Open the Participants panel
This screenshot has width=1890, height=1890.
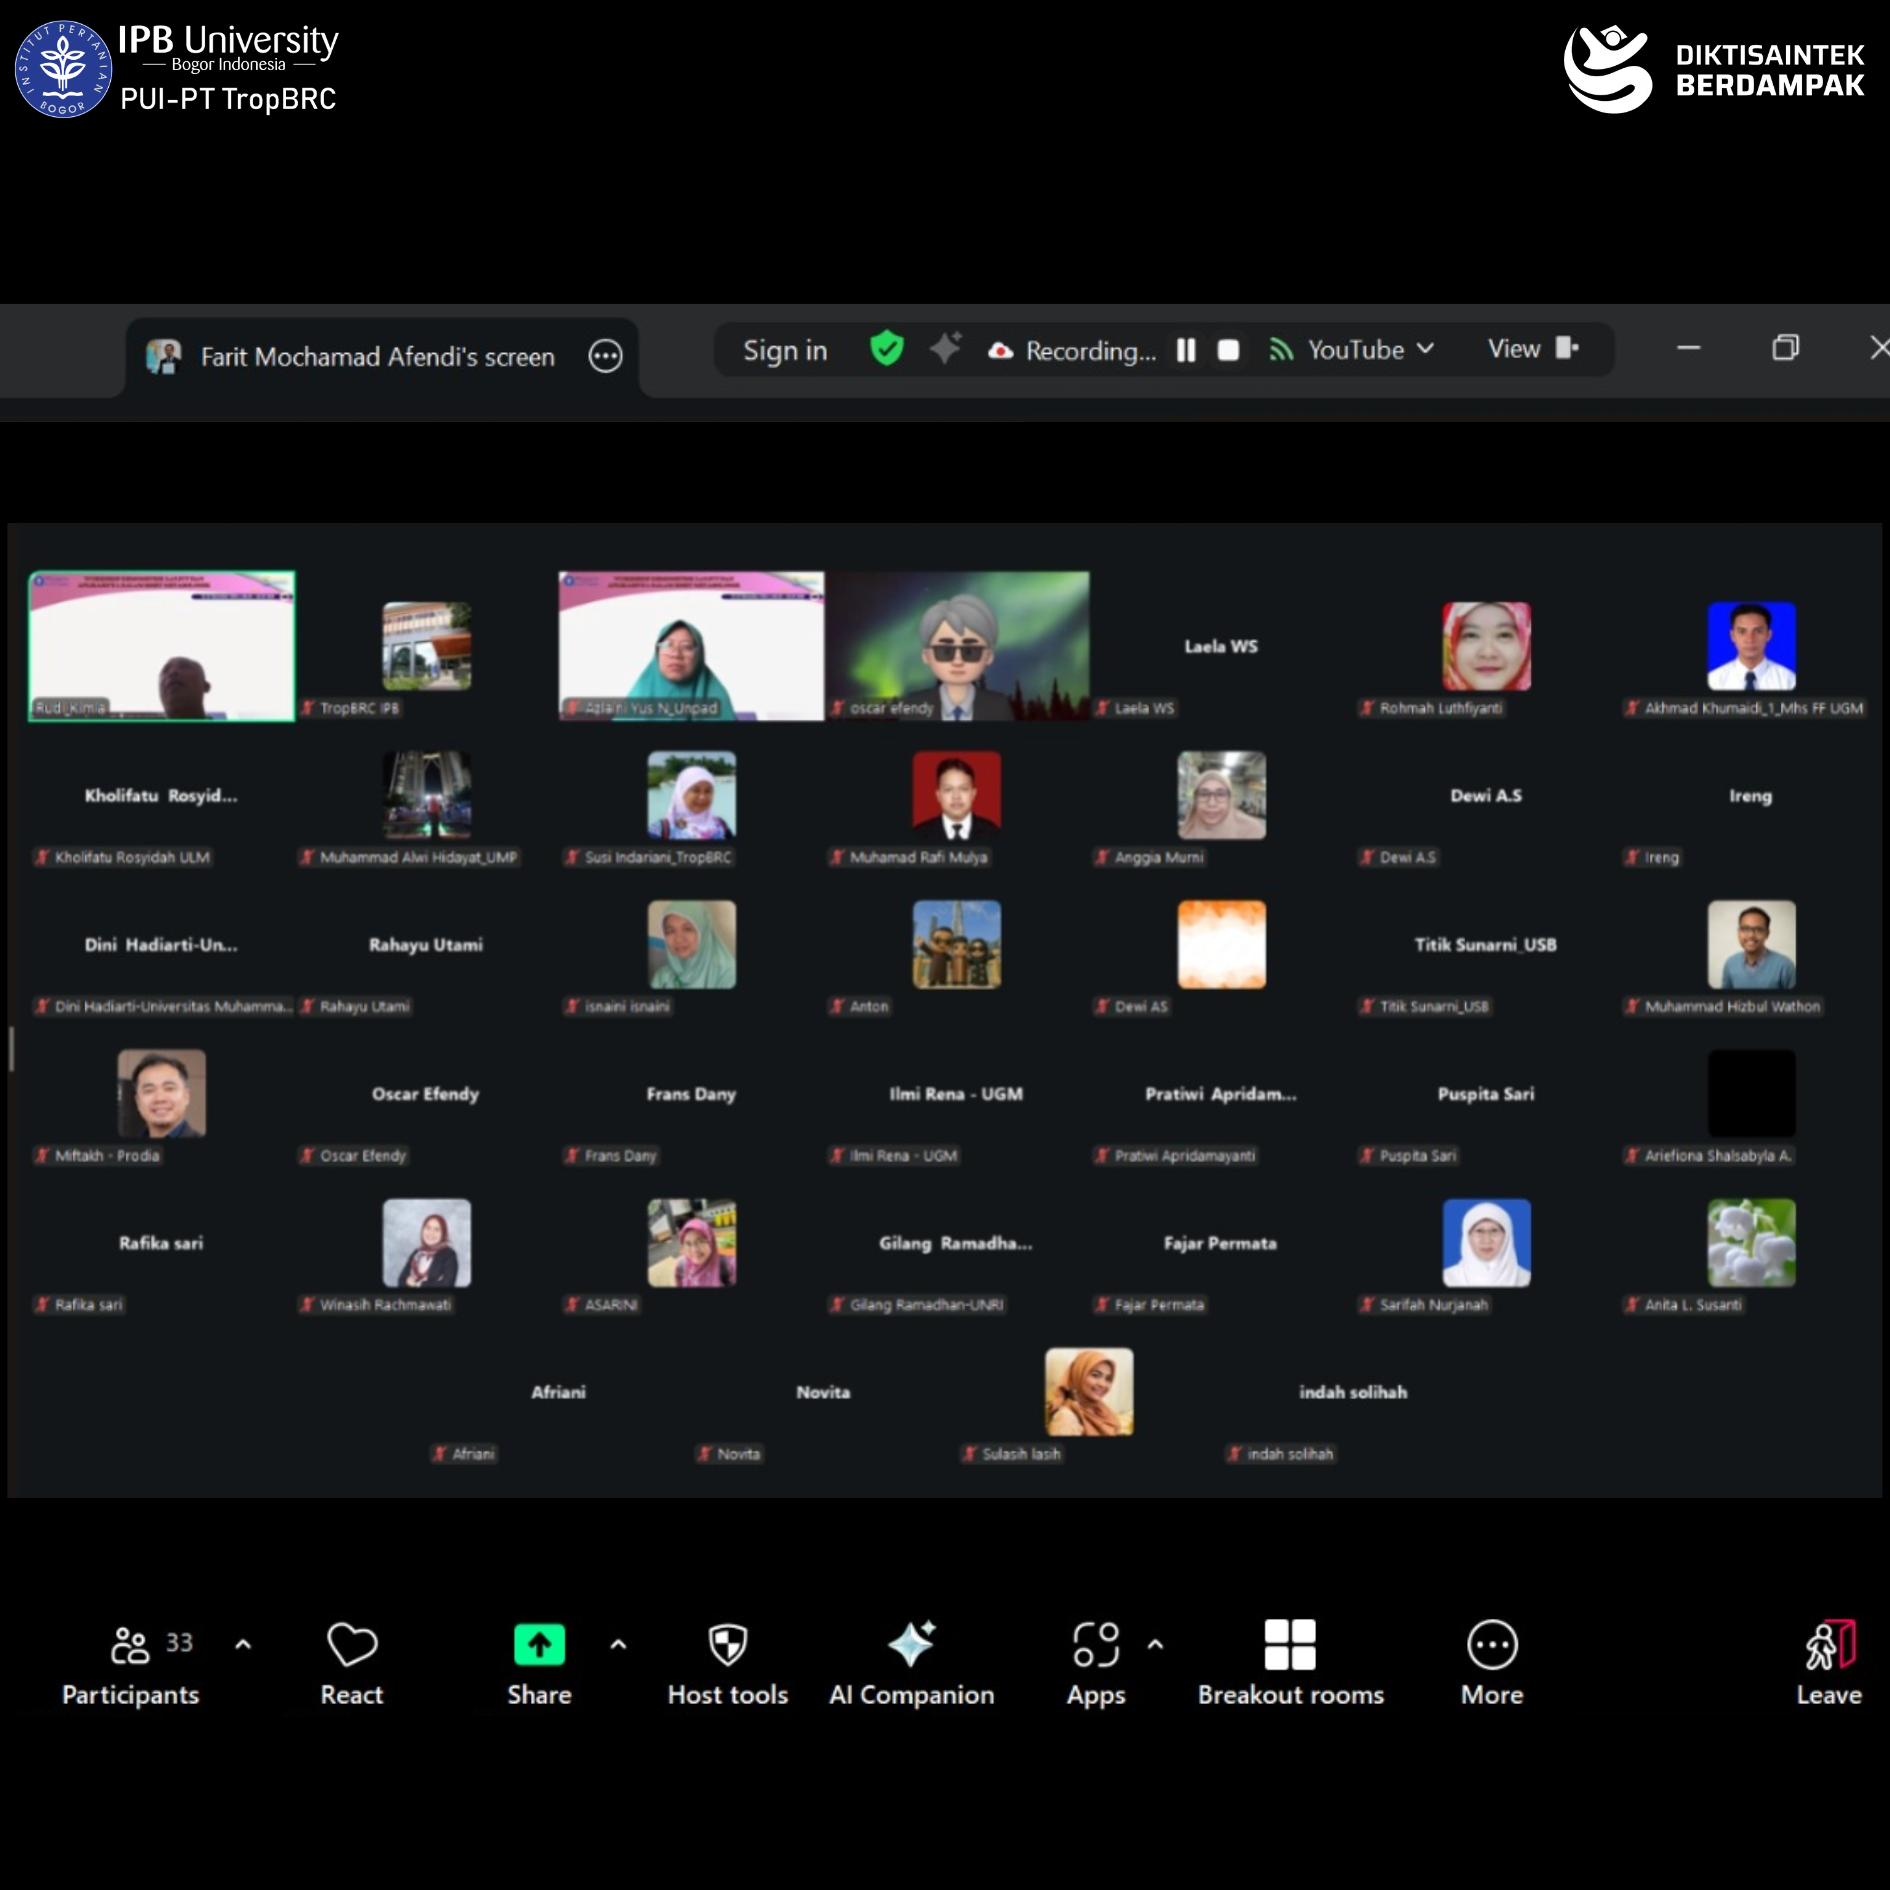(x=131, y=1663)
